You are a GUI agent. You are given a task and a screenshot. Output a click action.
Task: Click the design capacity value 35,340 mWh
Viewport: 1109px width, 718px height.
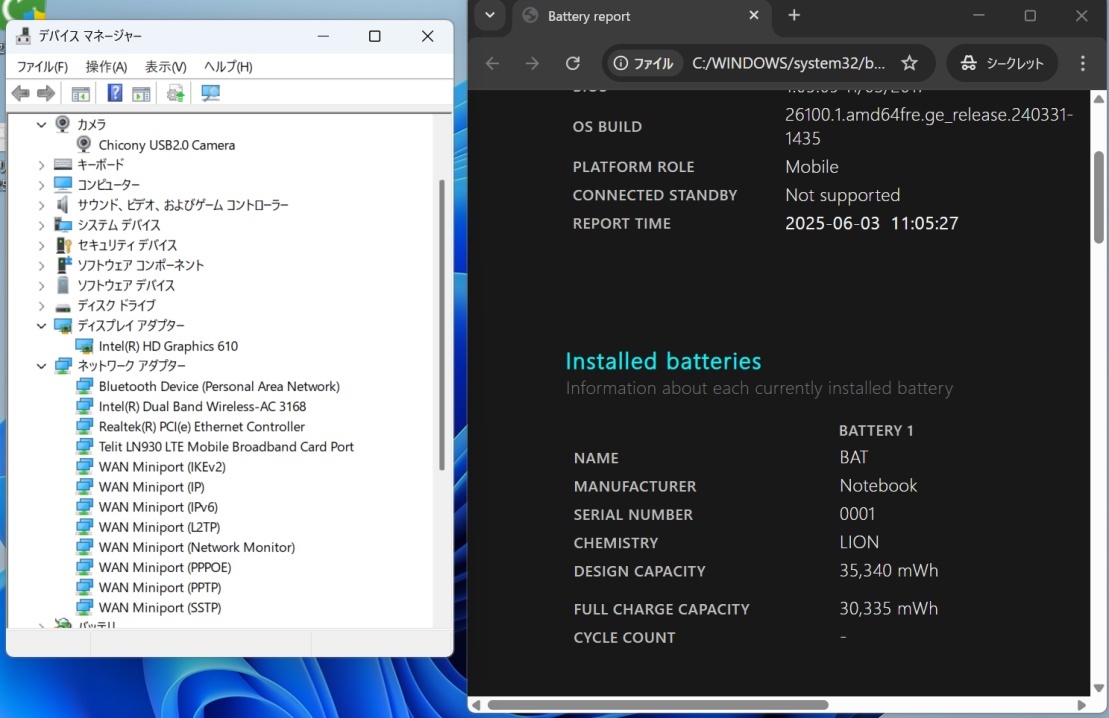(888, 571)
